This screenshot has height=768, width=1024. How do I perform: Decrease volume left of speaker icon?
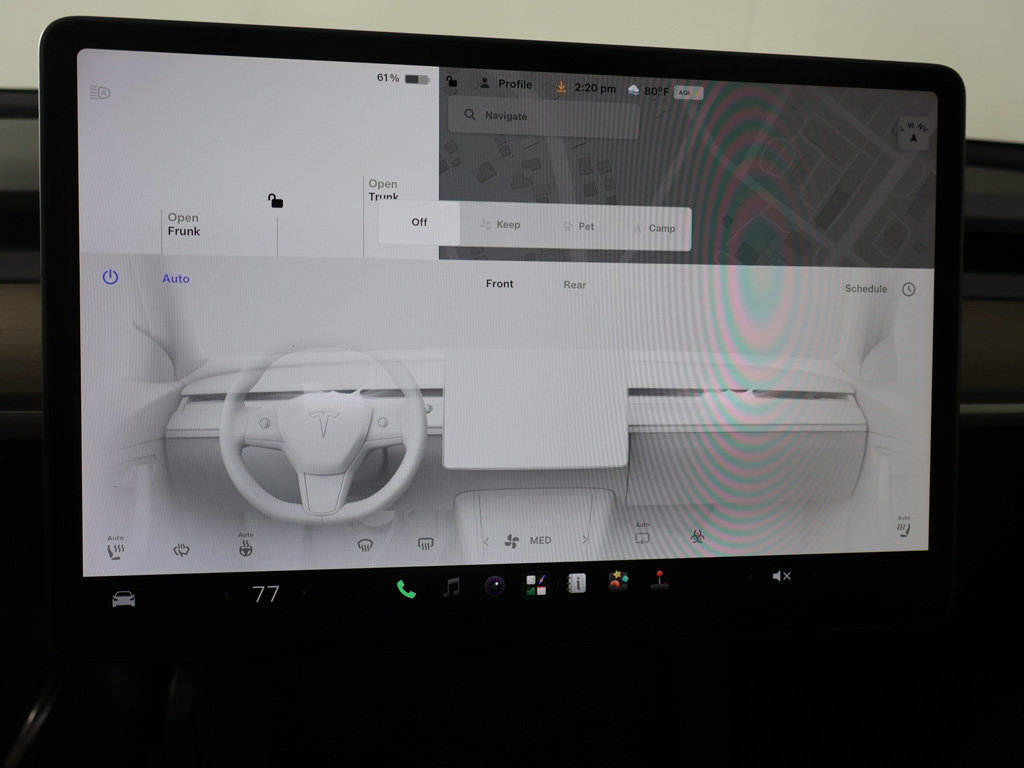click(x=750, y=577)
